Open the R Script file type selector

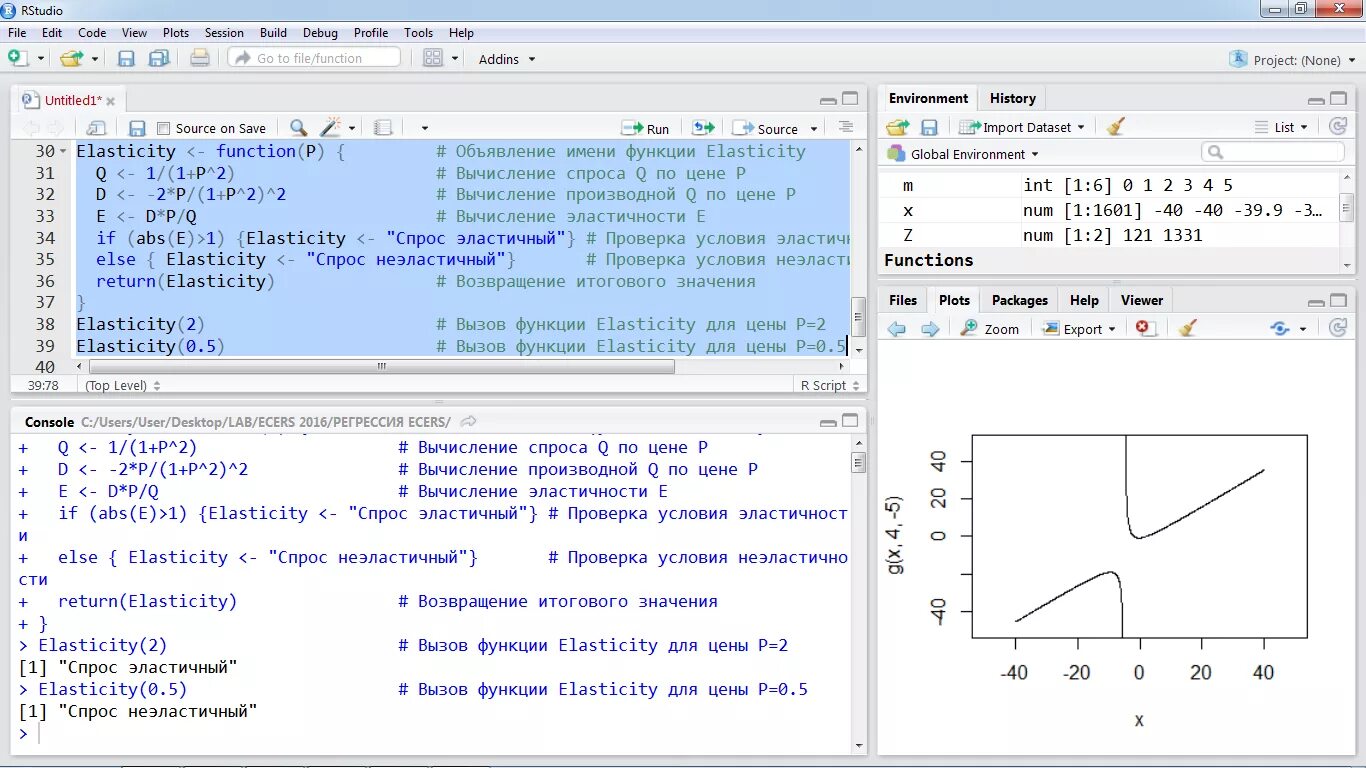click(829, 385)
